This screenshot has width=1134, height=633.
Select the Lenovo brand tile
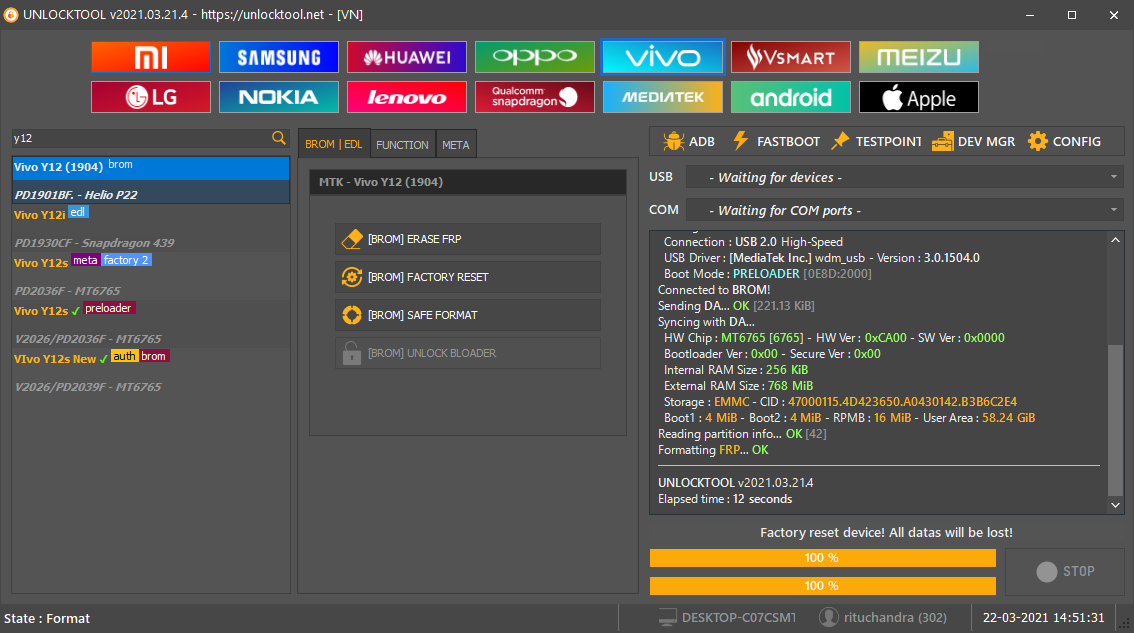point(406,97)
